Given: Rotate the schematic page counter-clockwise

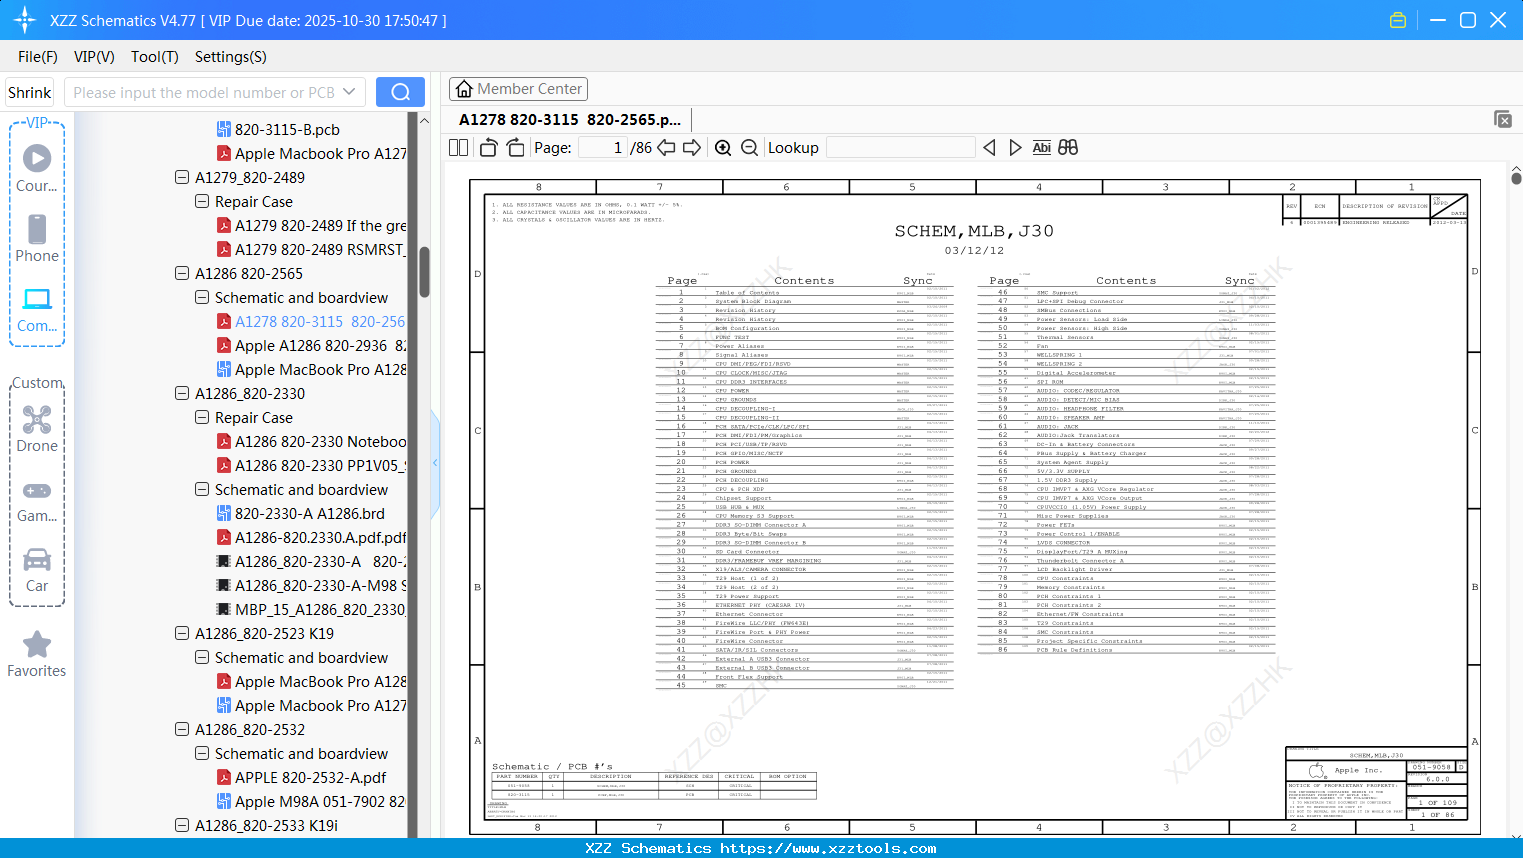Looking at the screenshot, I should click(x=489, y=148).
